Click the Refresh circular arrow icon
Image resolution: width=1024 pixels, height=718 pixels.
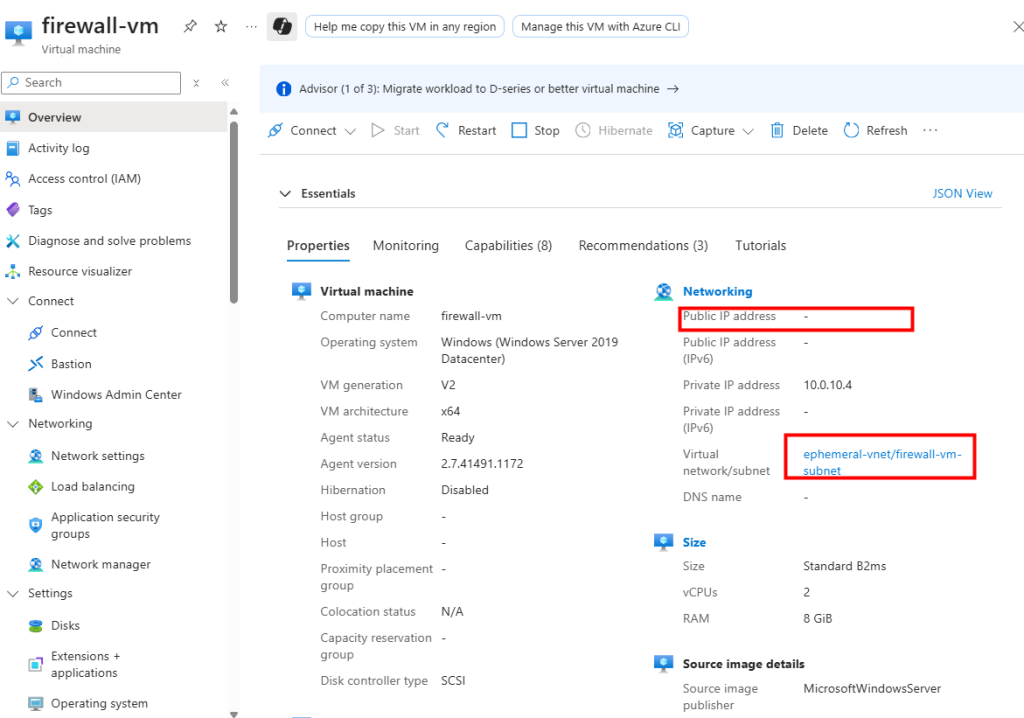[851, 130]
